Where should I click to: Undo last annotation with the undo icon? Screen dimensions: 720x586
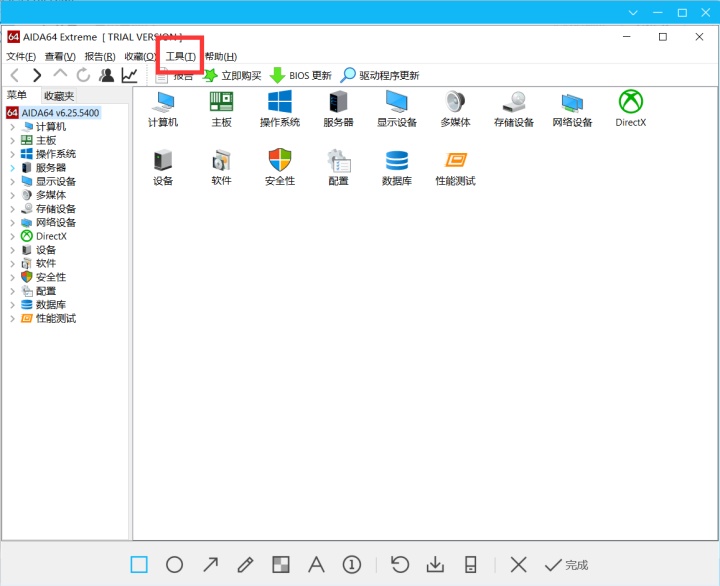coord(399,564)
